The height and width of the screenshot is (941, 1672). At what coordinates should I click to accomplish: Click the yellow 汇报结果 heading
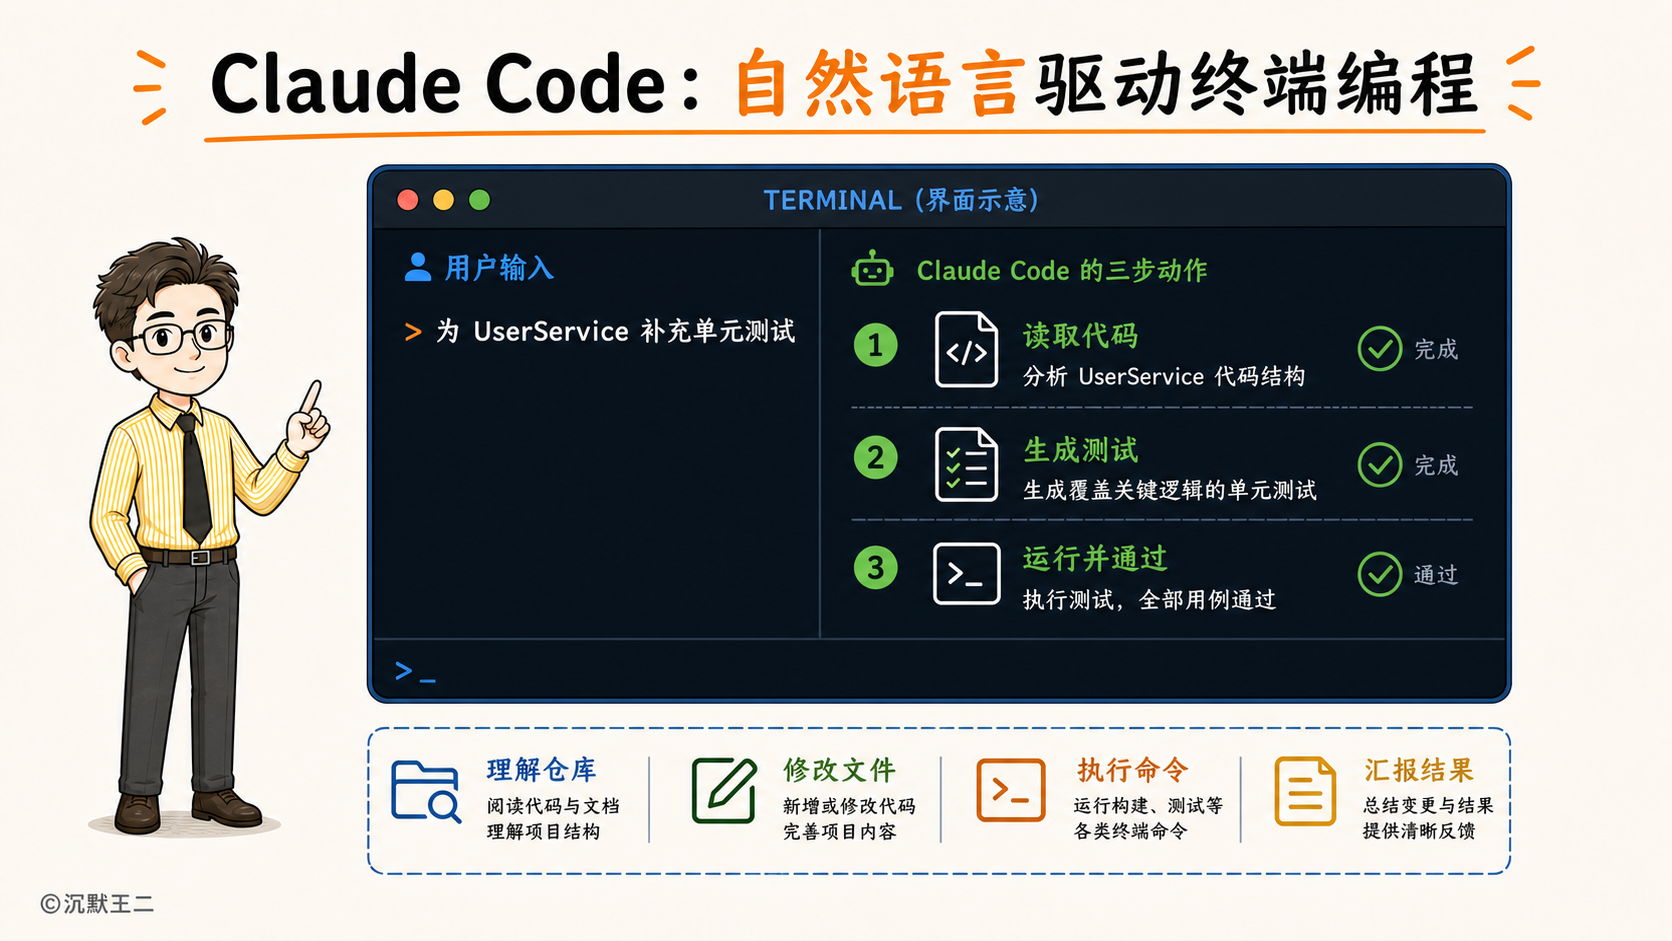tap(1419, 770)
